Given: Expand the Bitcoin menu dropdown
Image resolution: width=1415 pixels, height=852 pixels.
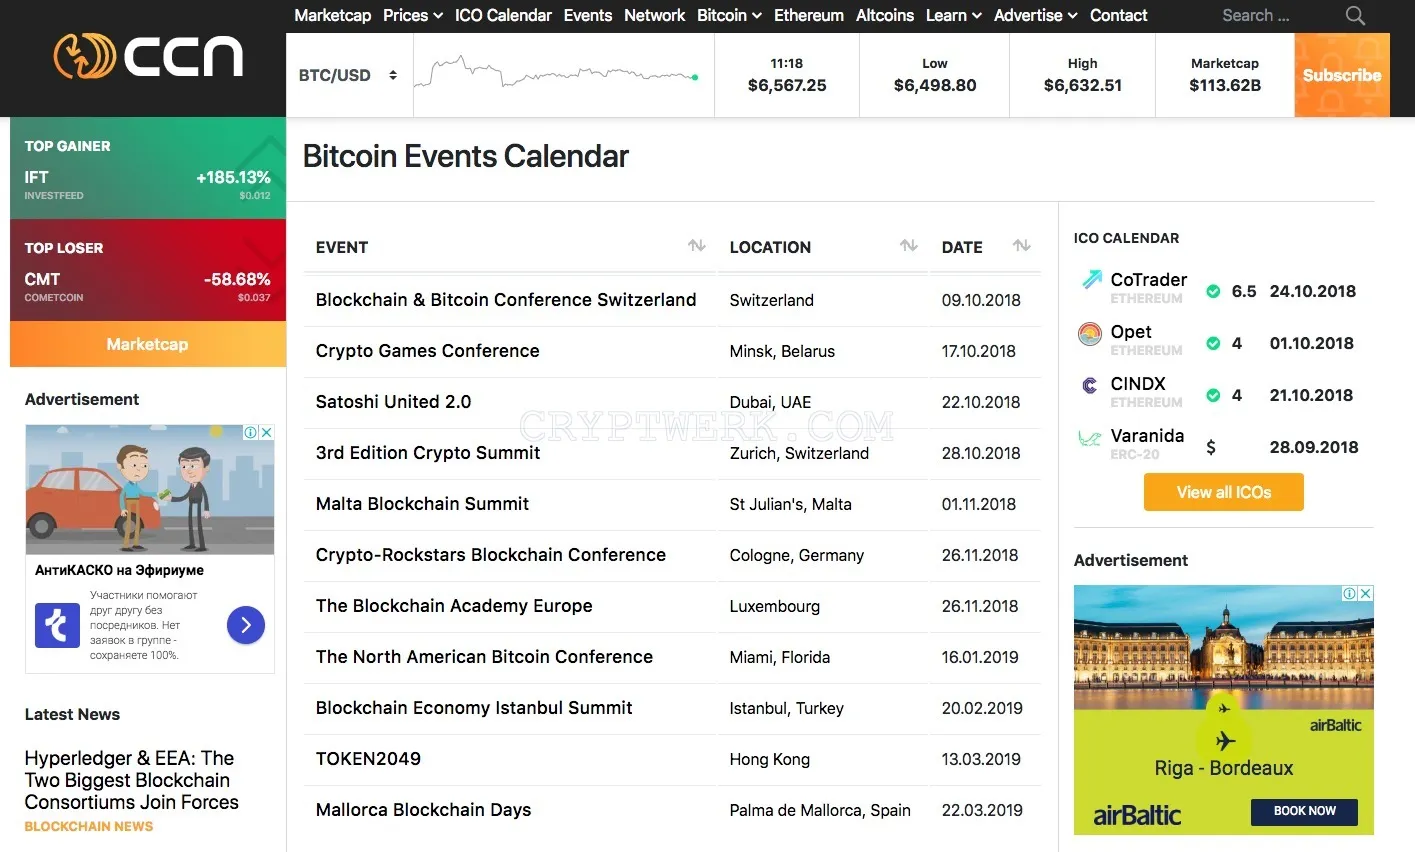Looking at the screenshot, I should (x=729, y=15).
